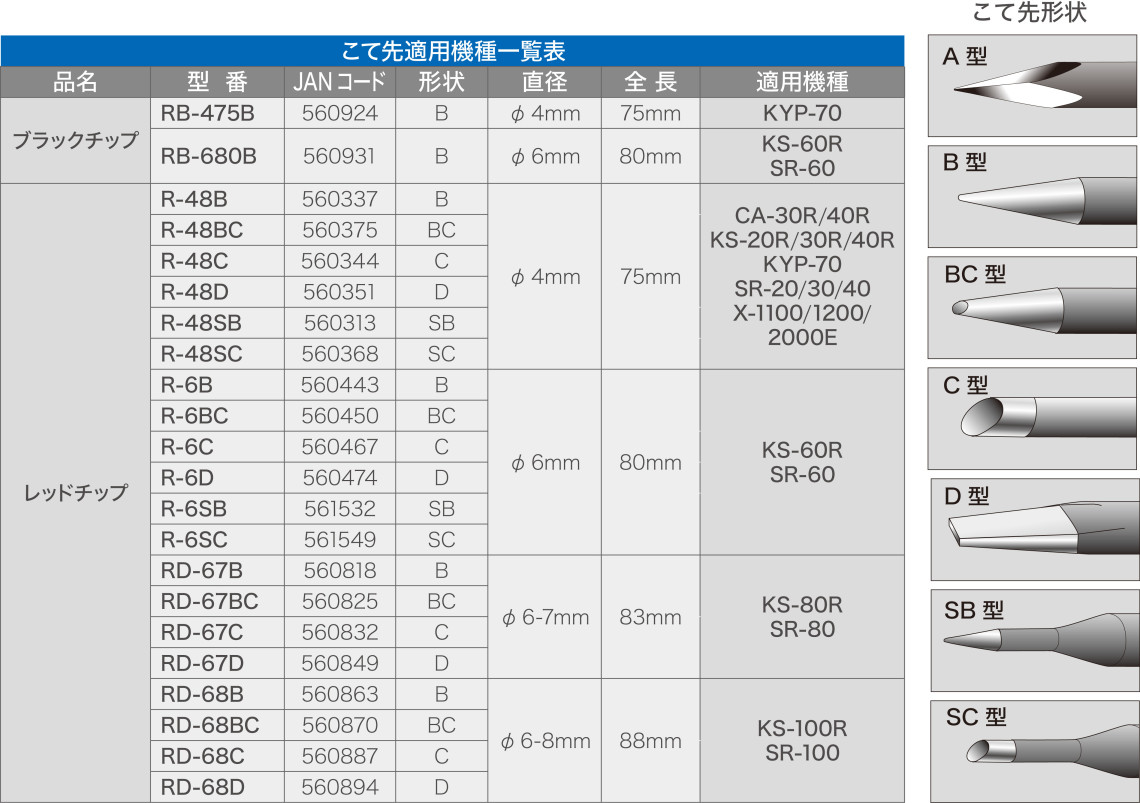Viewport: 1140px width, 803px height.
Task: Select model number RD-67BC
Action: [x=209, y=602]
